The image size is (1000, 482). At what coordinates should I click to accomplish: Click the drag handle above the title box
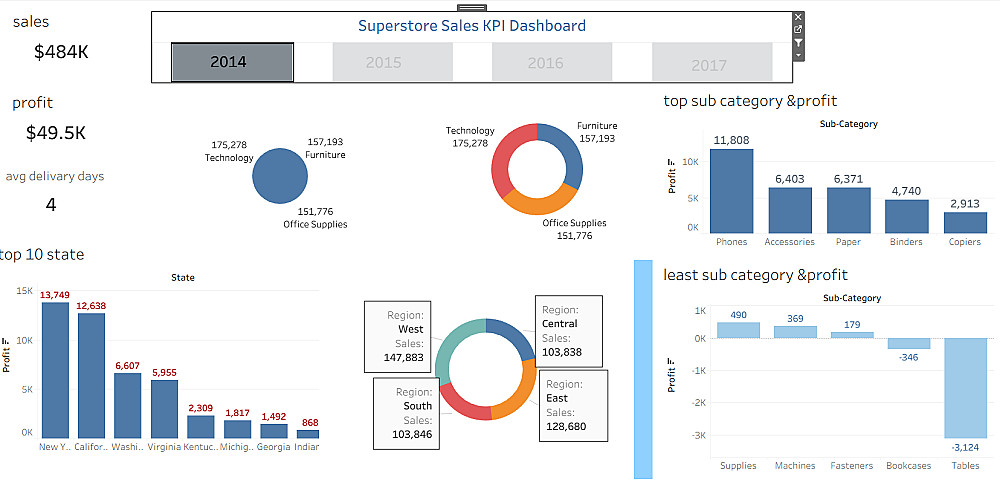click(x=472, y=8)
